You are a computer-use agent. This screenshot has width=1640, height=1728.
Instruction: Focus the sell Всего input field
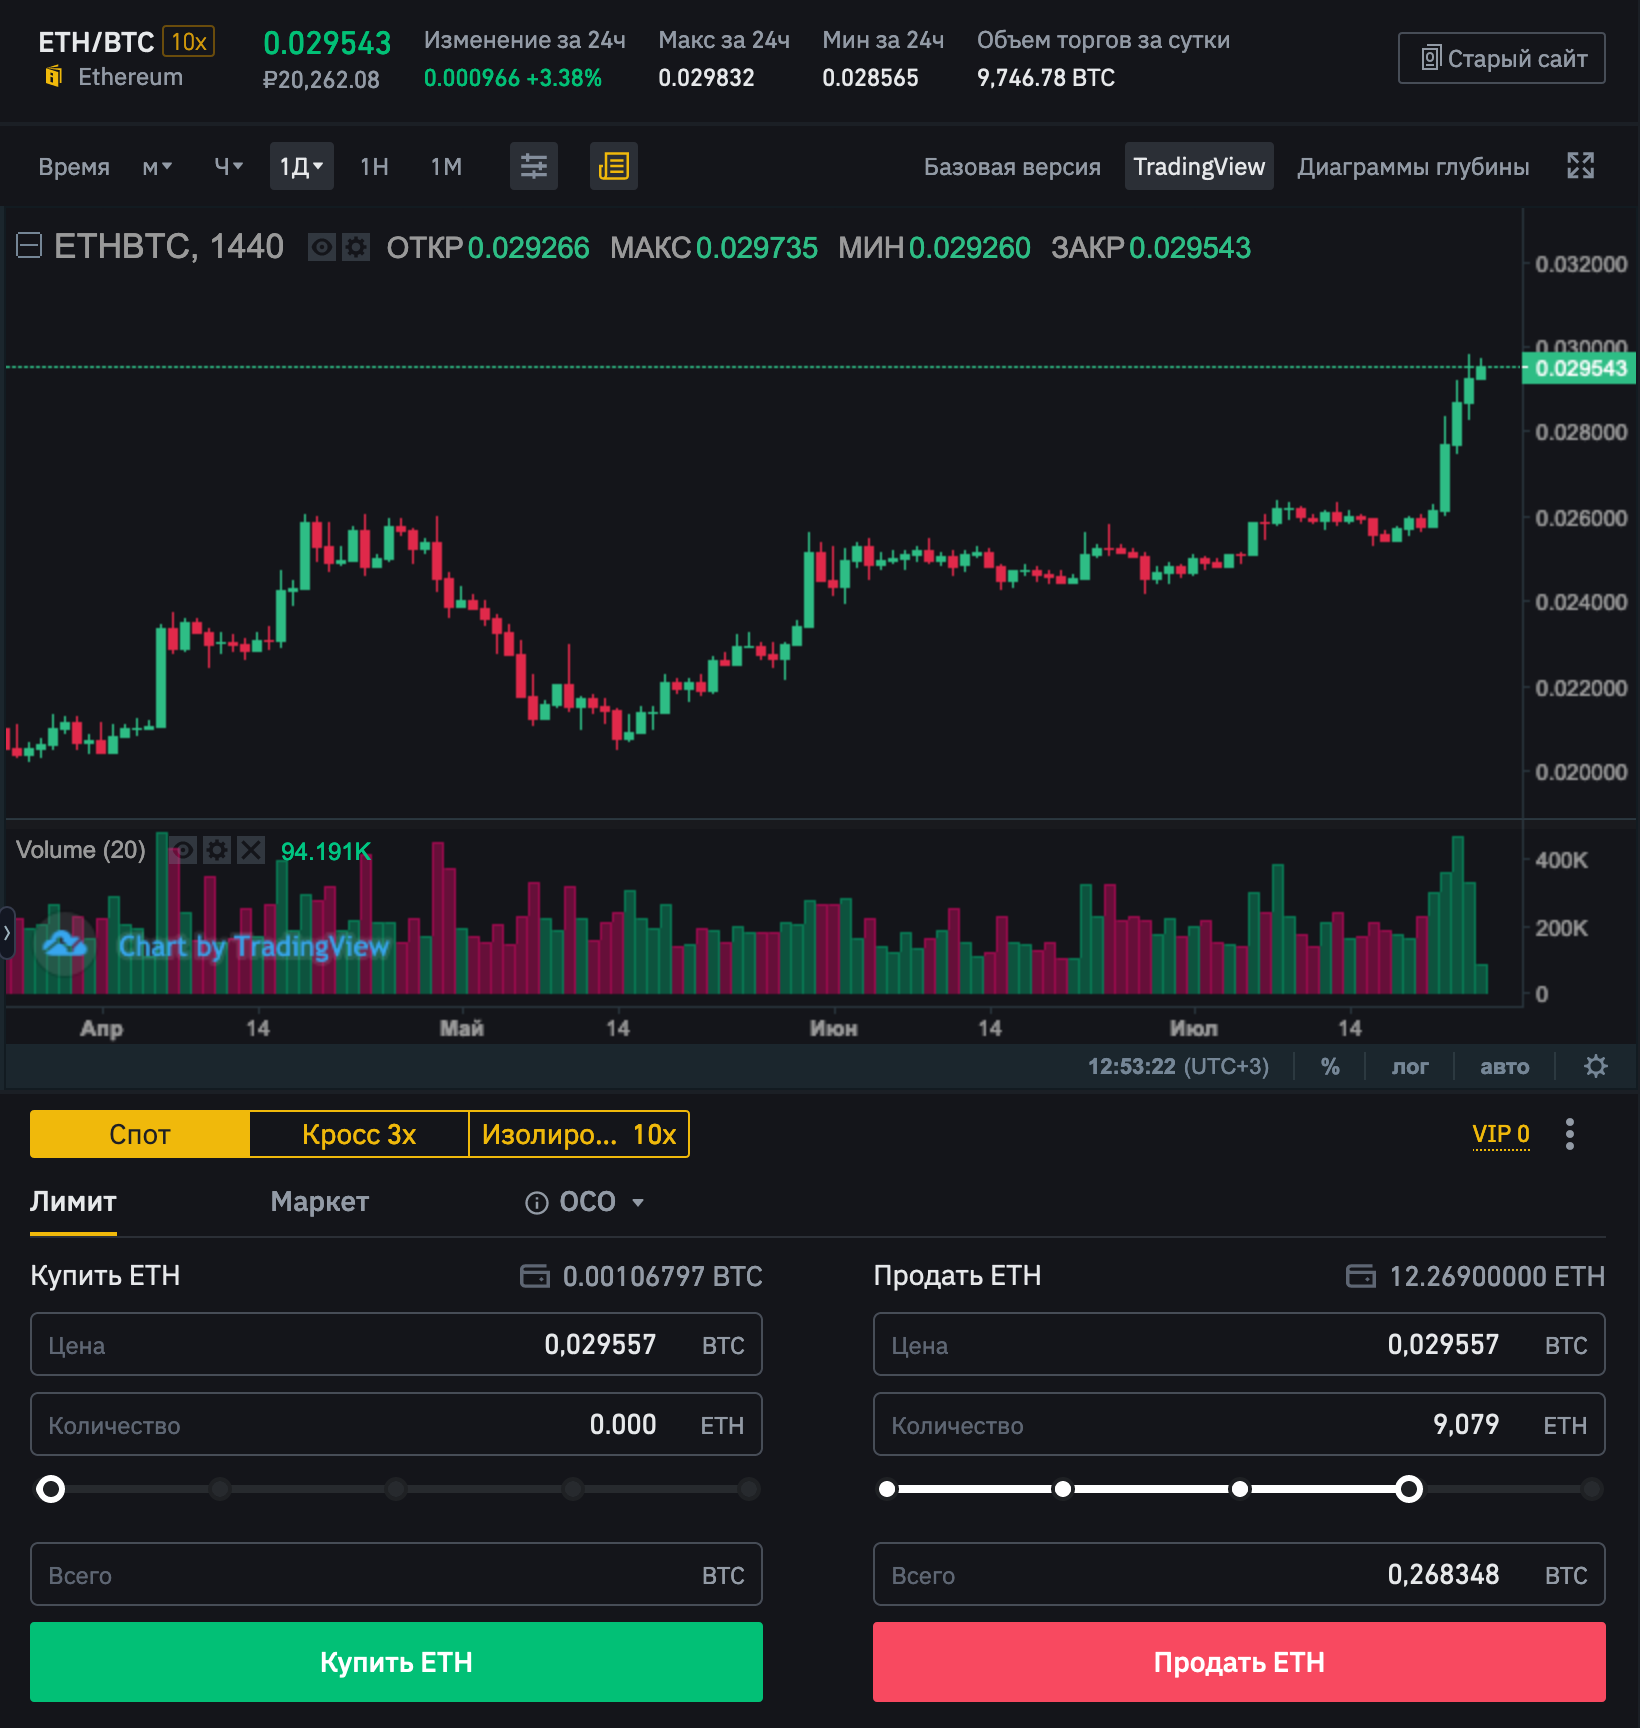coord(1239,1574)
